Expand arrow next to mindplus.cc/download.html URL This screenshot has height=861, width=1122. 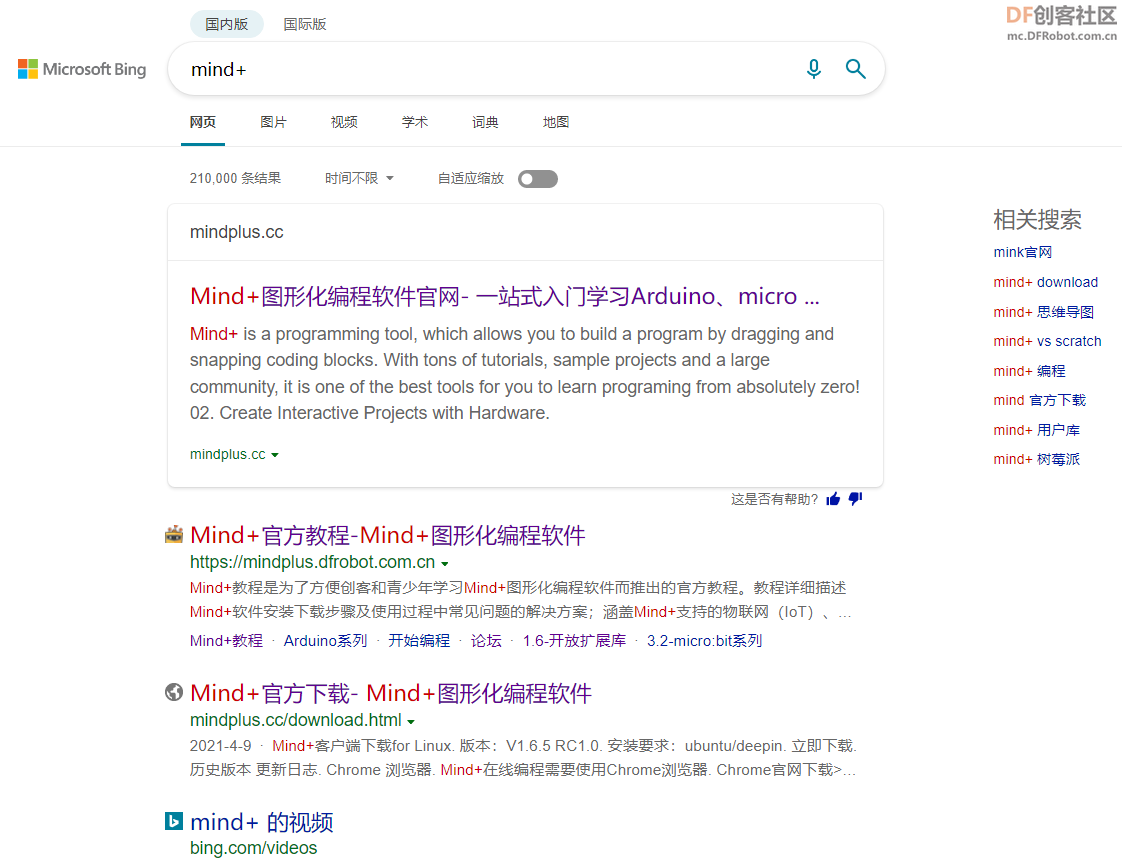tap(411, 721)
